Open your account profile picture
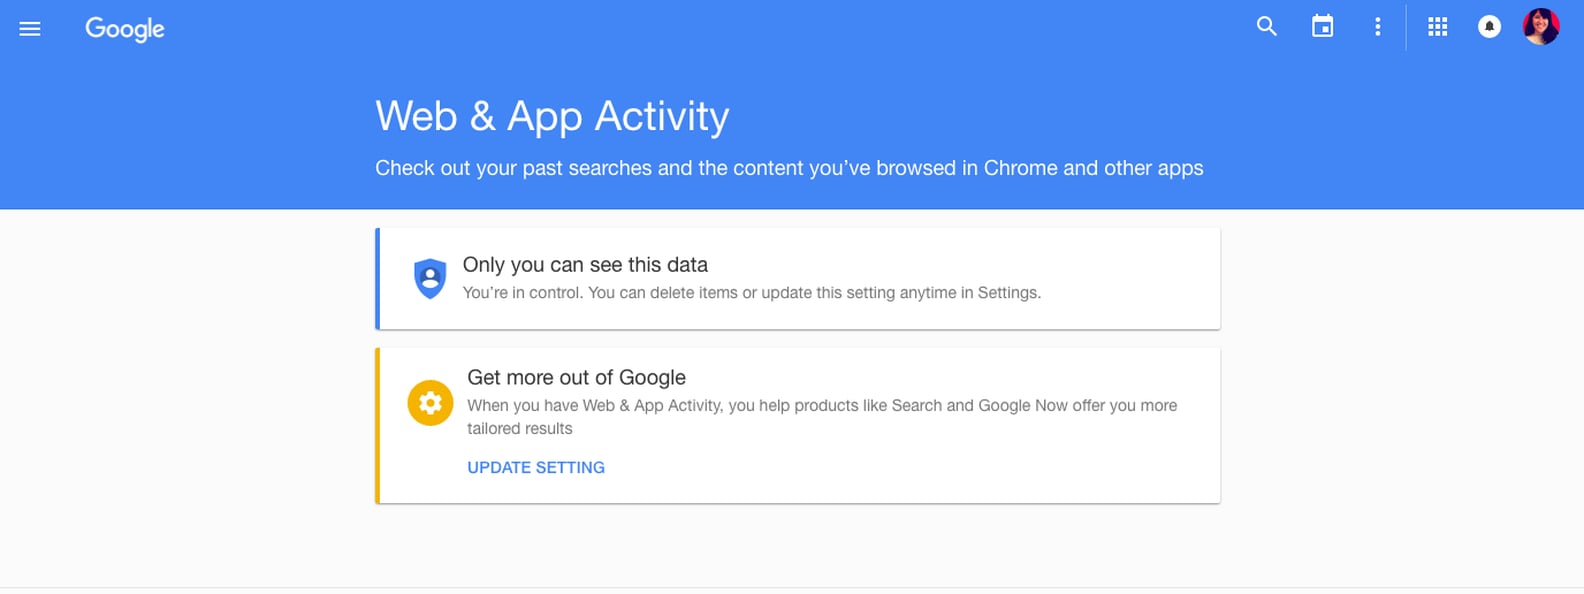 click(1542, 27)
